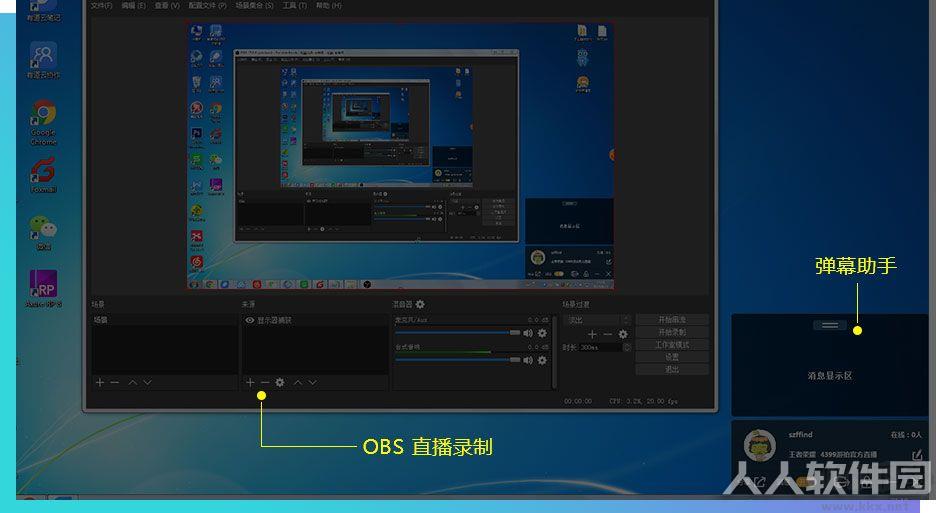Add a scene transition with plus icon

(592, 334)
